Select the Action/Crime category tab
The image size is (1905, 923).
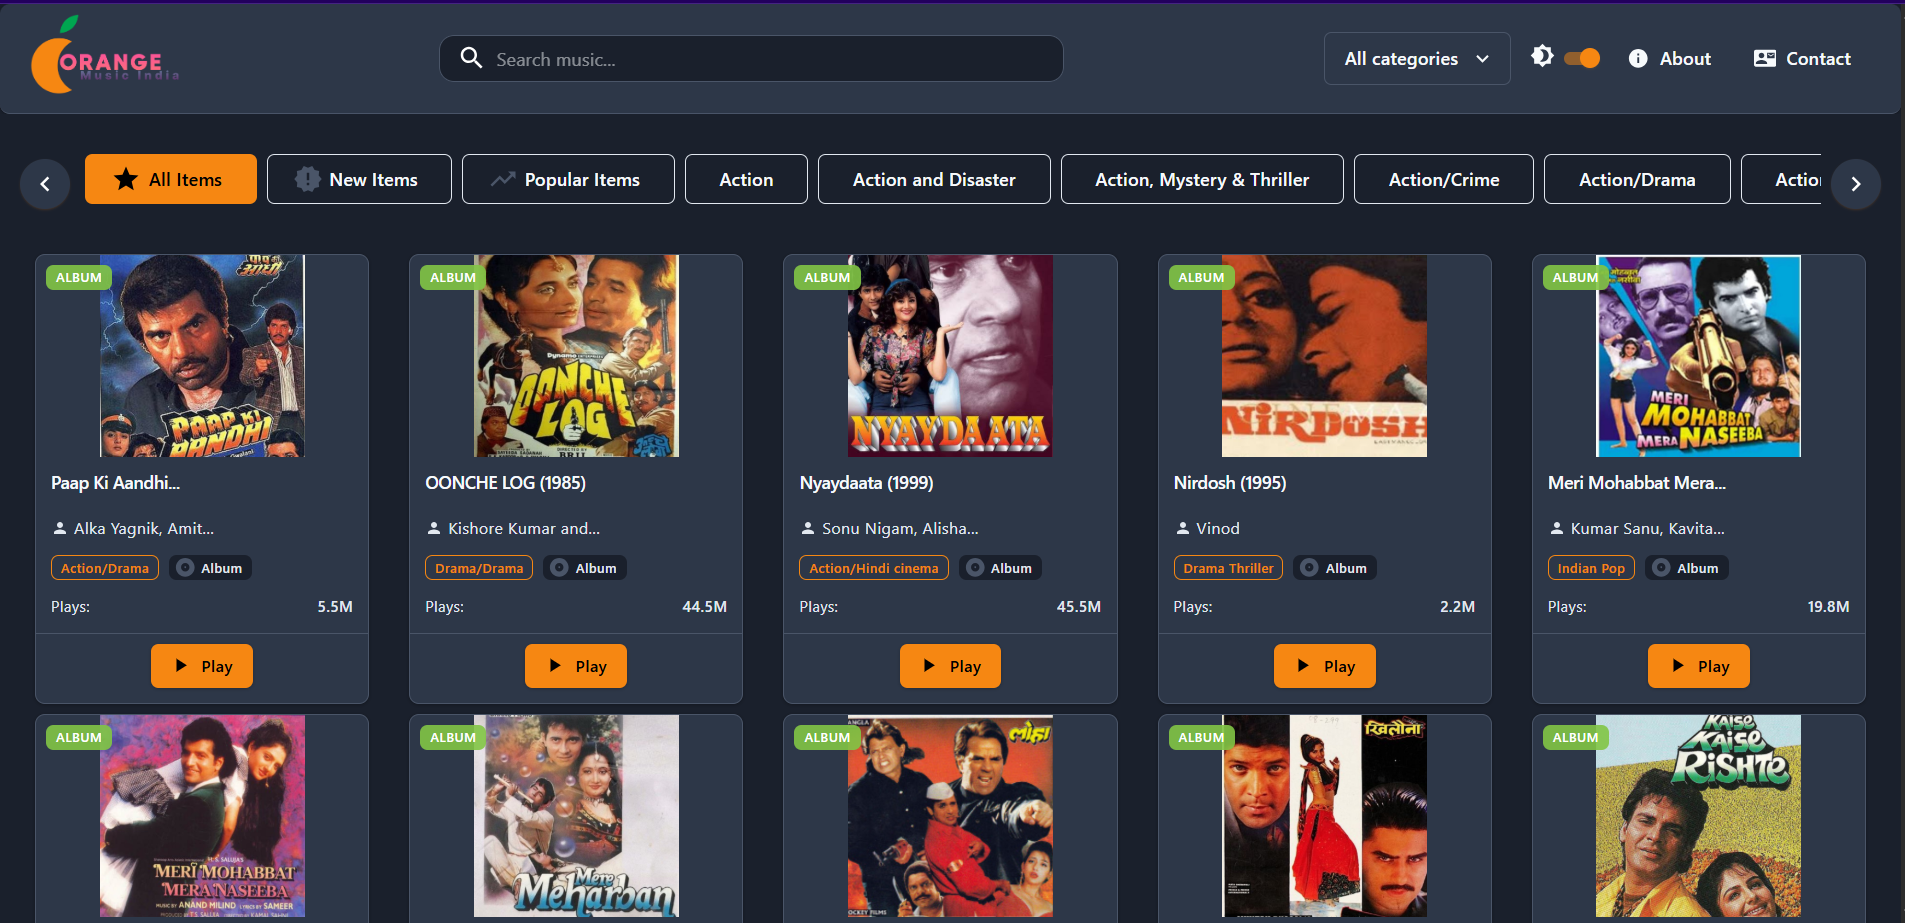click(x=1443, y=179)
